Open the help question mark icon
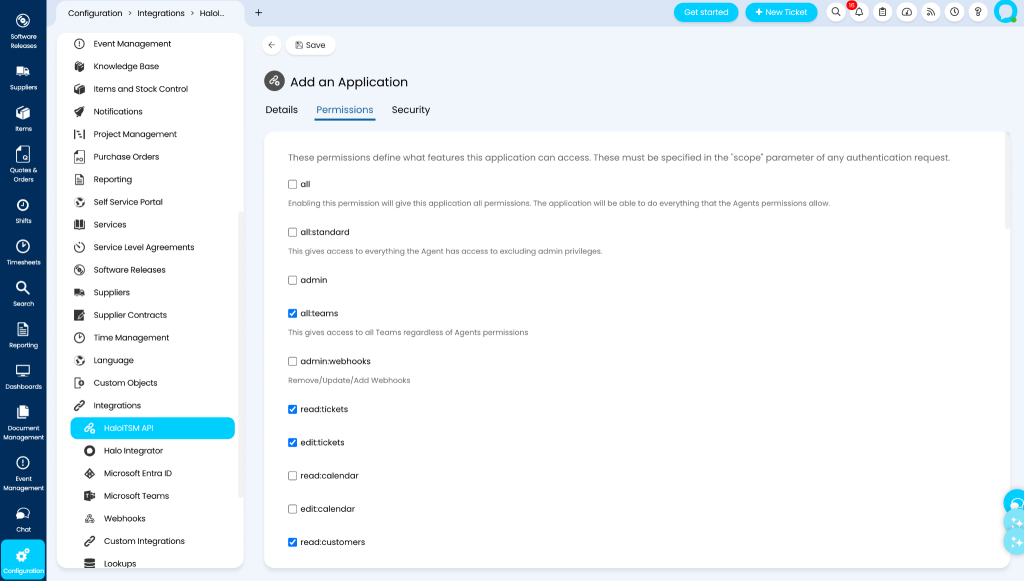This screenshot has height=581, width=1024. [978, 12]
